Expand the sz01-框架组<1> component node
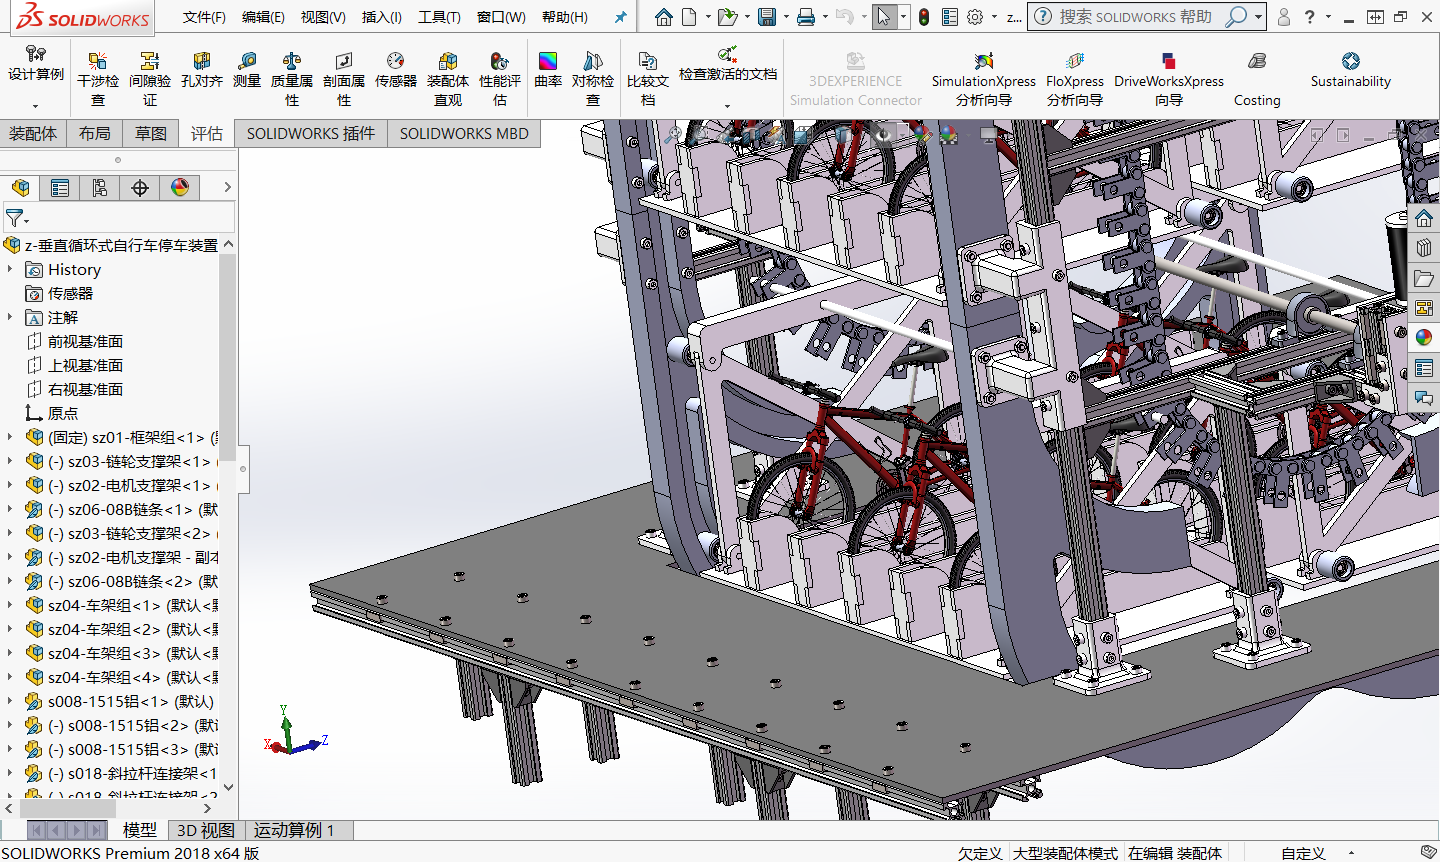This screenshot has height=862, width=1440. pos(10,437)
